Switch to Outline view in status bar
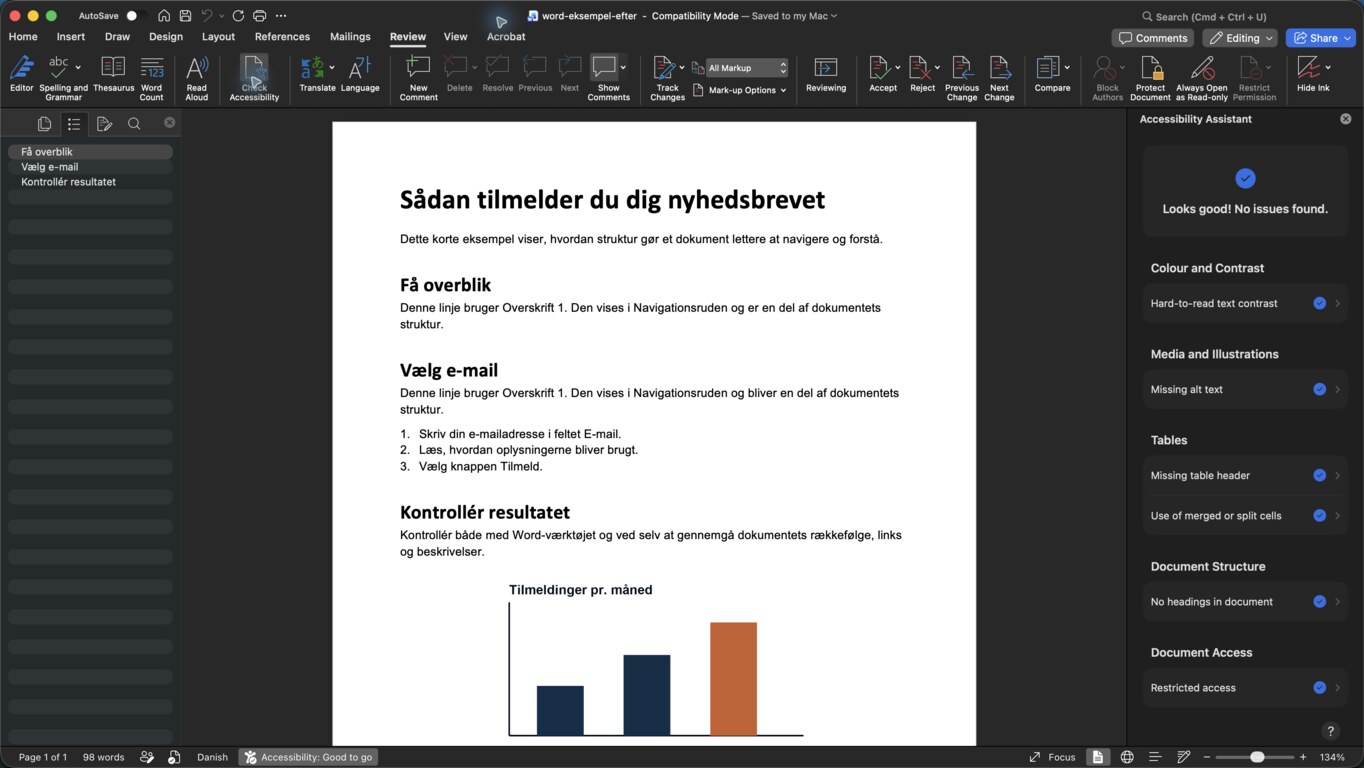Image resolution: width=1364 pixels, height=768 pixels. 1155,757
